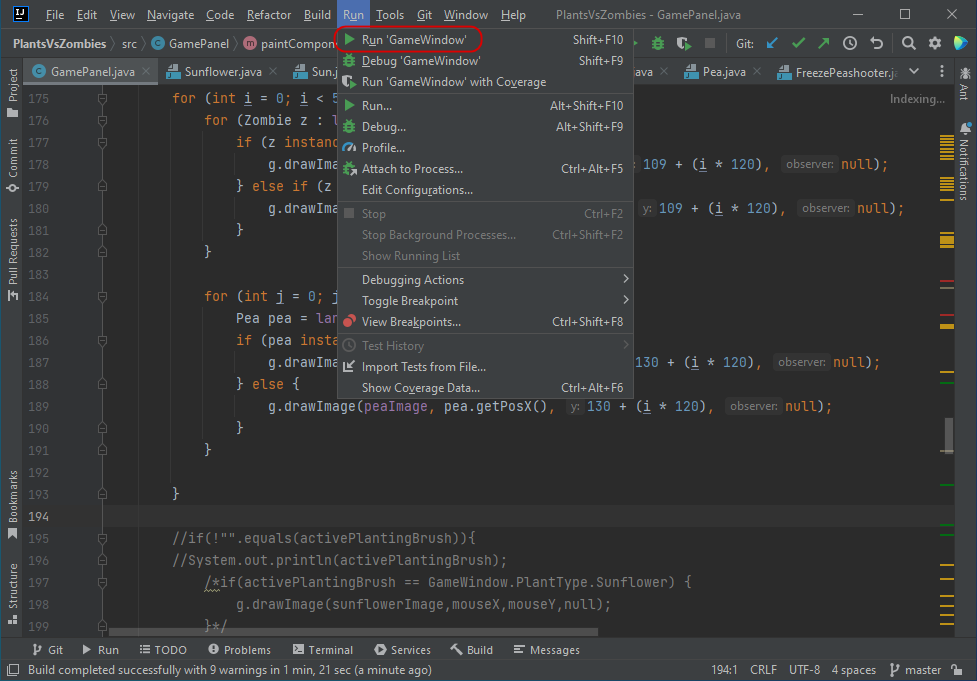Open the Messages tool window
Screen dimensions: 977x681
pyautogui.click(x=546, y=650)
